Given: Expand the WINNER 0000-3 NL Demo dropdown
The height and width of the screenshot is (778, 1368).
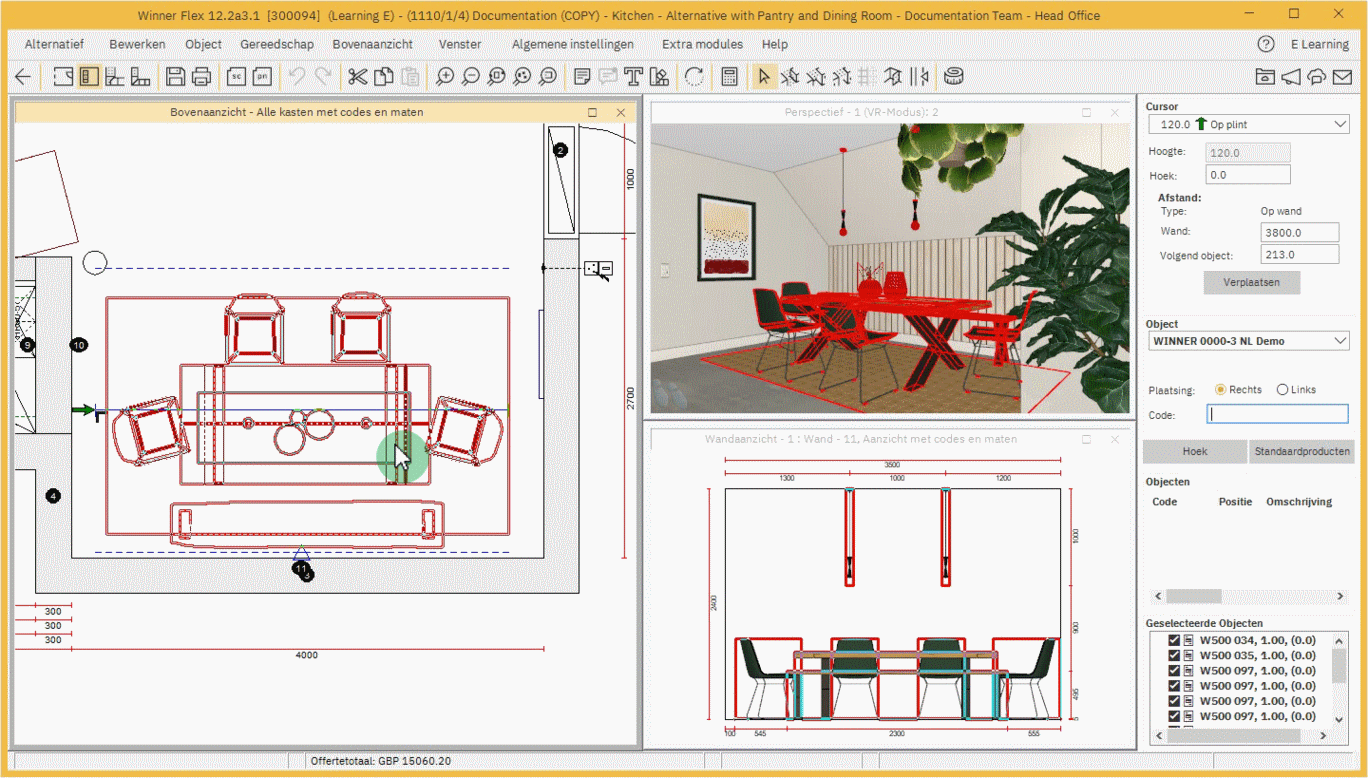Looking at the screenshot, I should [x=1340, y=341].
